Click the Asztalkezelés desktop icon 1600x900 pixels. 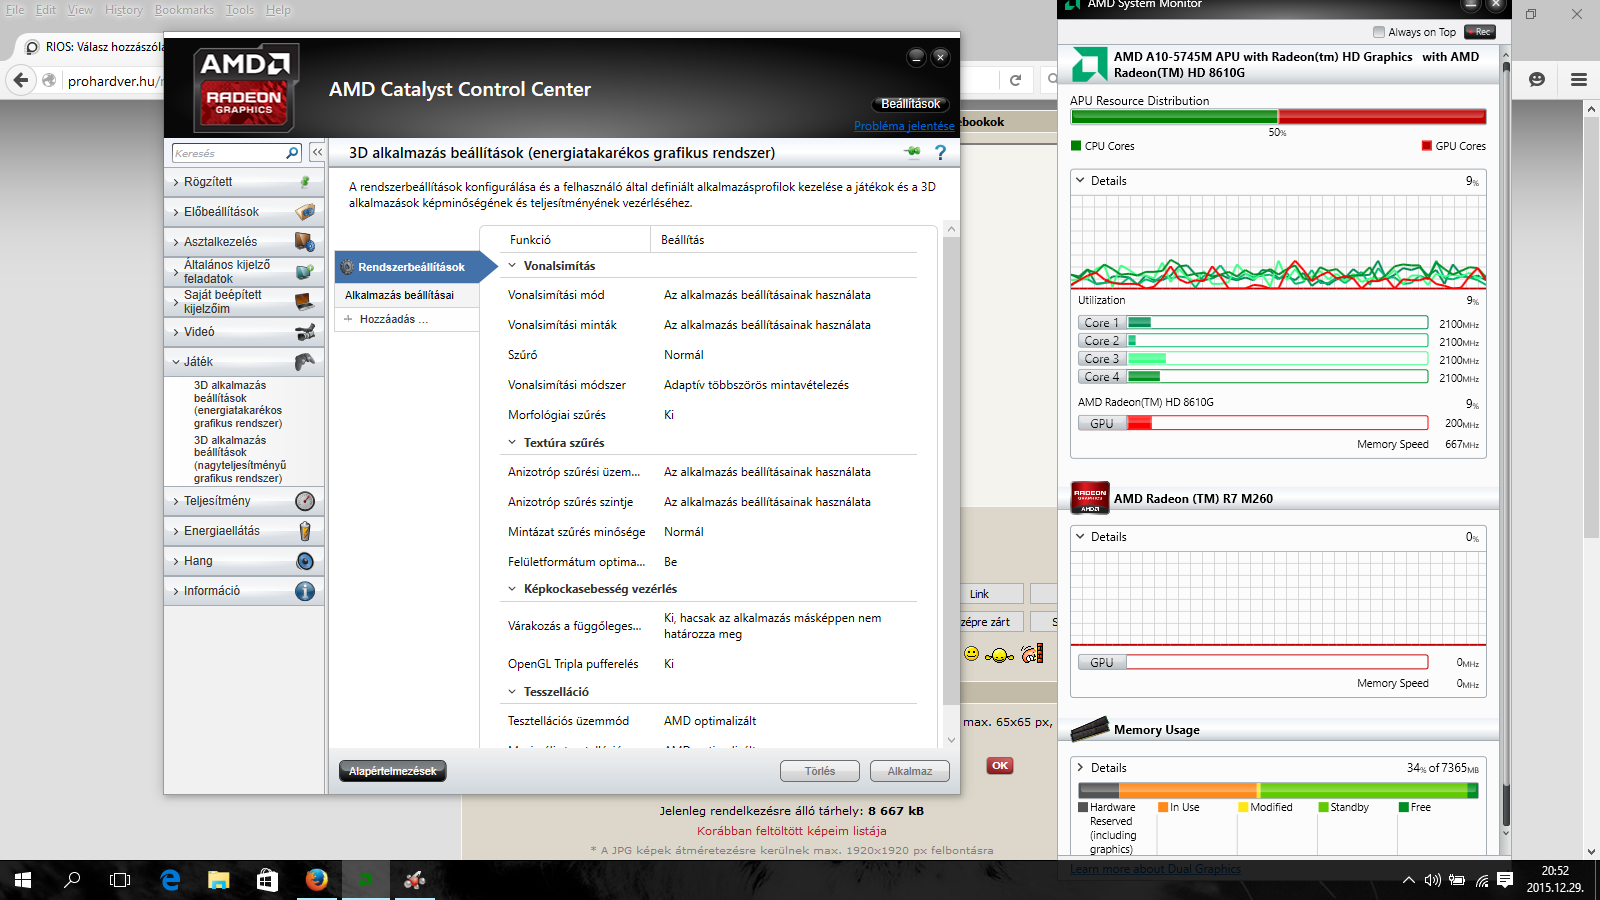coord(305,242)
